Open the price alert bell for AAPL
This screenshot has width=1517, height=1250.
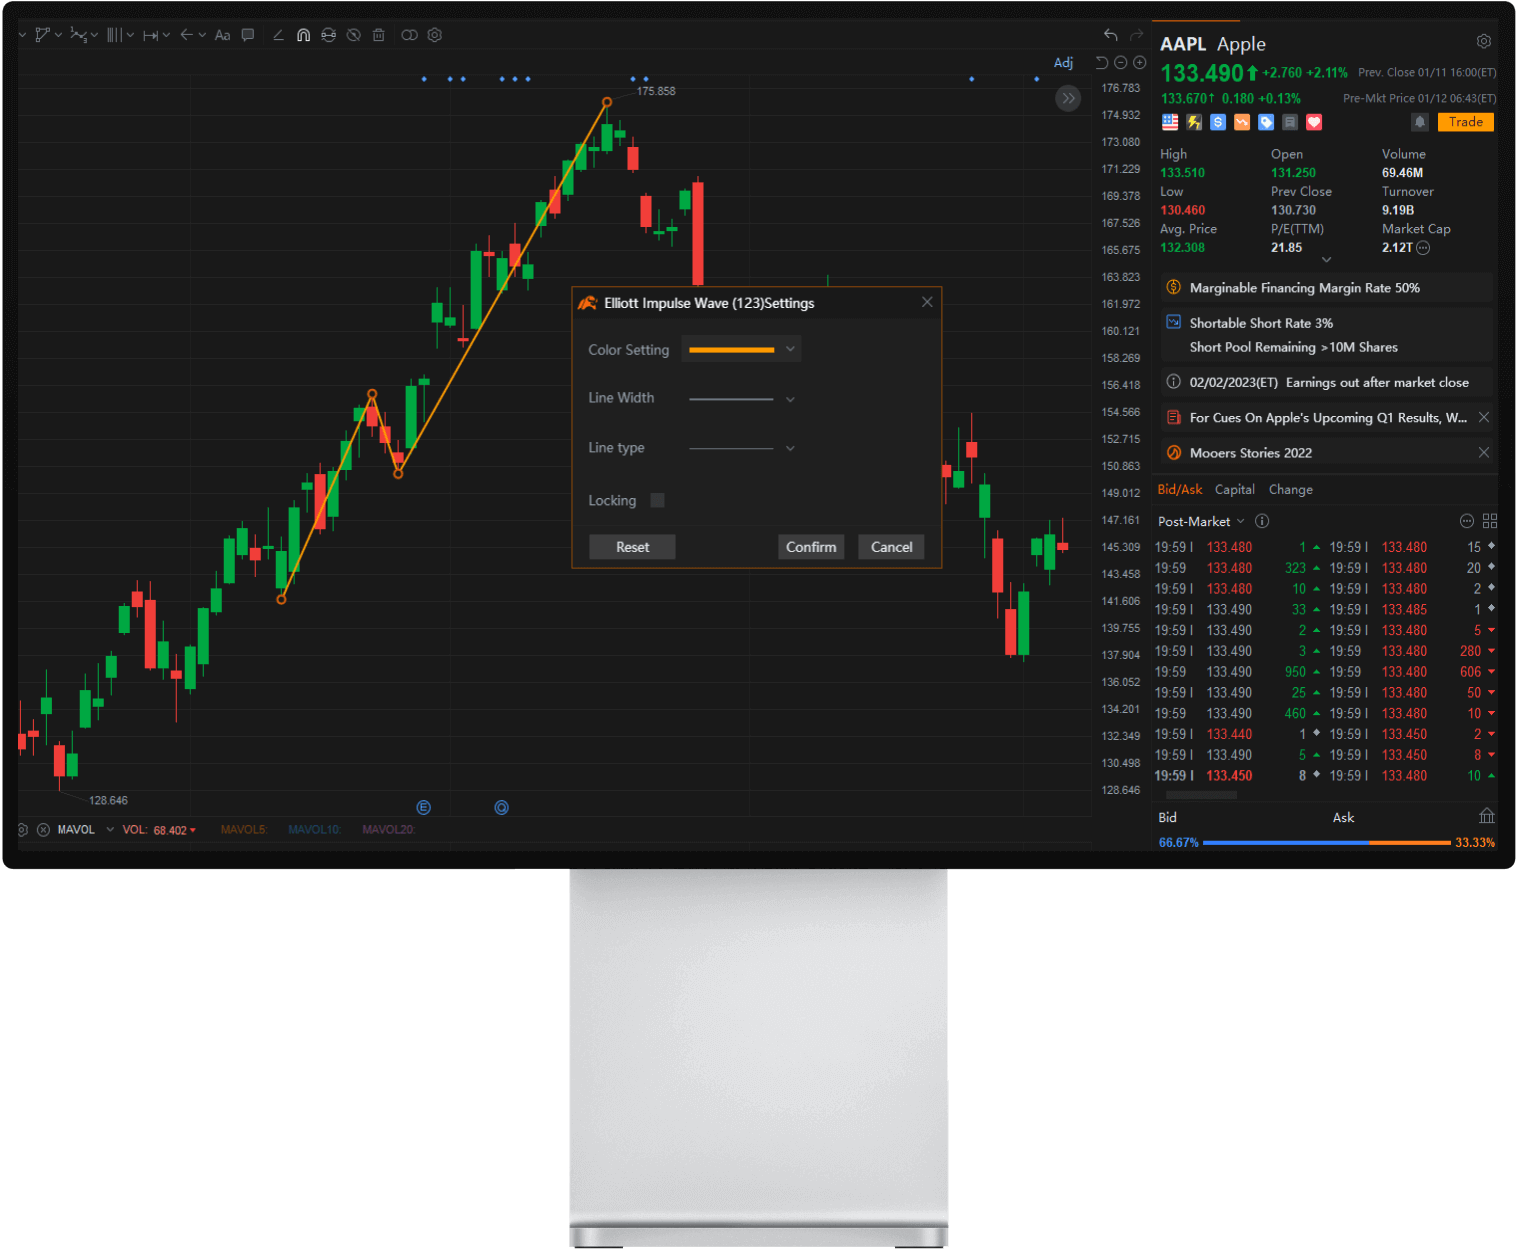[1420, 121]
